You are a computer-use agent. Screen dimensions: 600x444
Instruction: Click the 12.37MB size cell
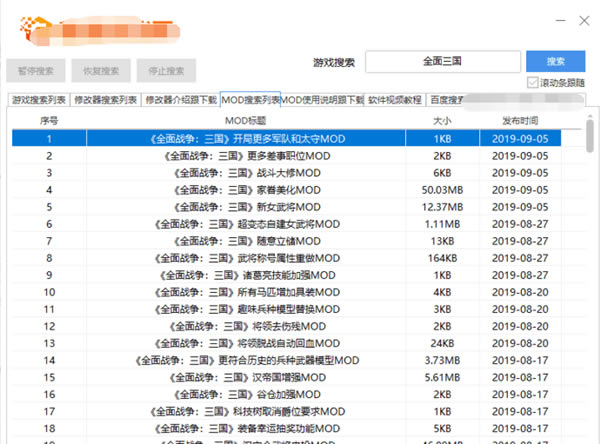tap(442, 207)
